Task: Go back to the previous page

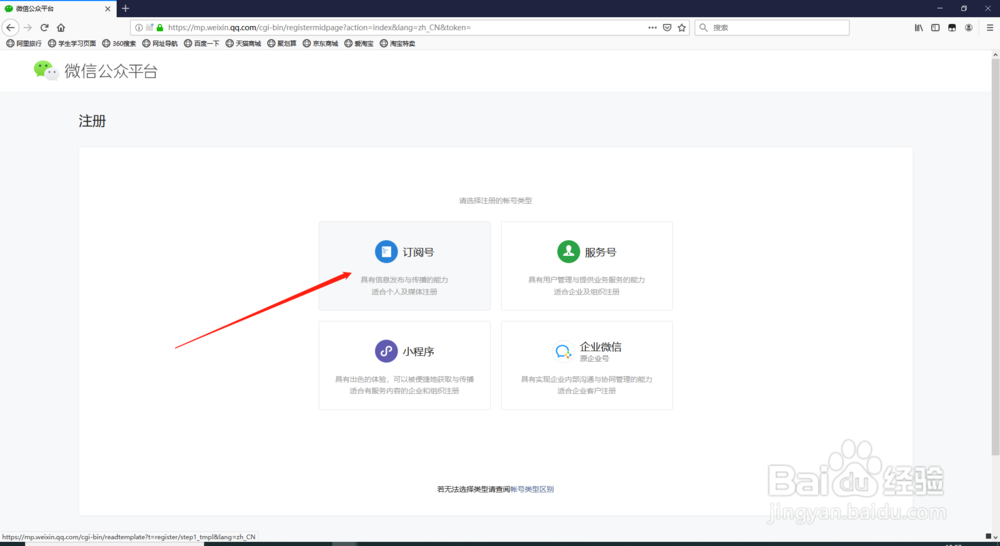Action: [10, 27]
